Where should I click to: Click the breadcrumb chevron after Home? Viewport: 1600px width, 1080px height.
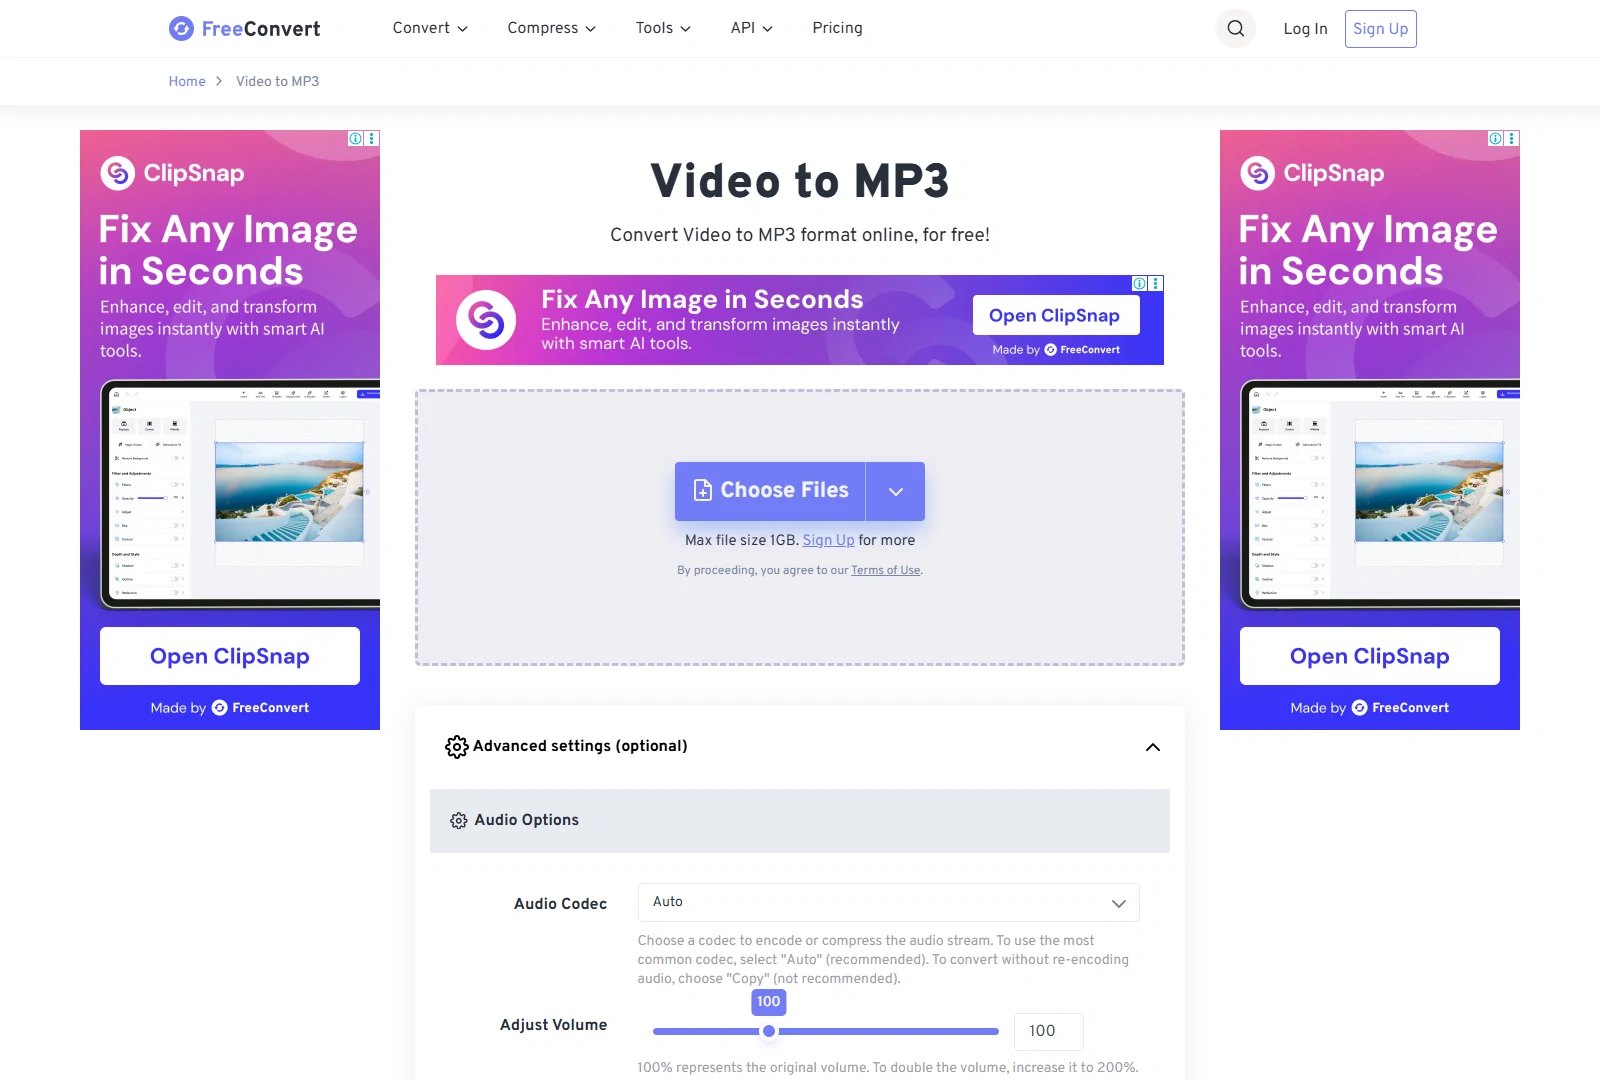219,81
